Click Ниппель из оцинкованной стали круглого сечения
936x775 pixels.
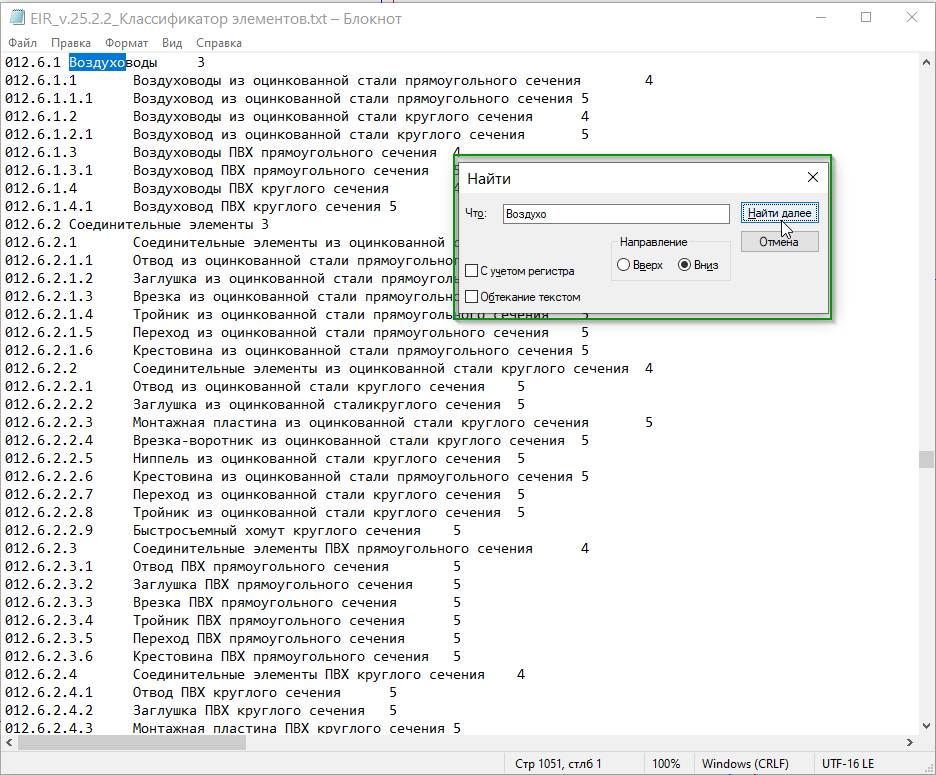316,459
